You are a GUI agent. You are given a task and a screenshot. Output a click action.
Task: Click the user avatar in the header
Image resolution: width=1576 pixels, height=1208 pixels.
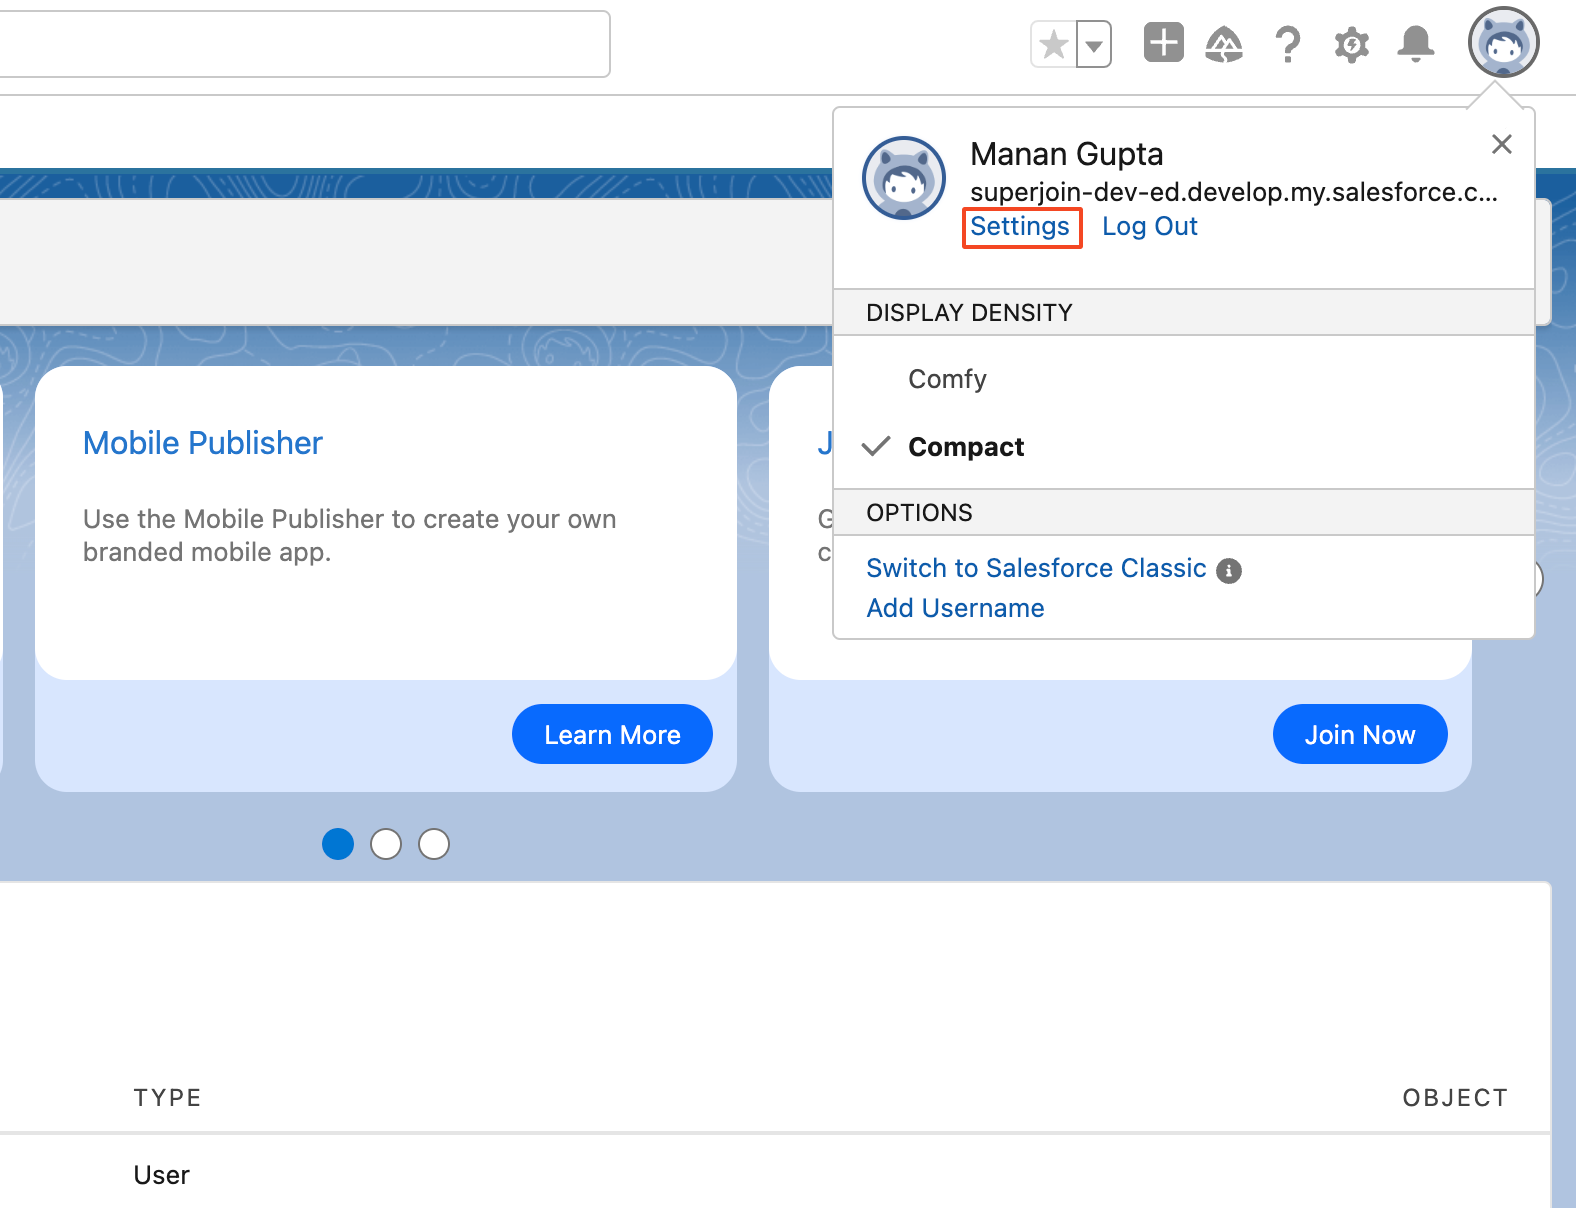[1504, 42]
